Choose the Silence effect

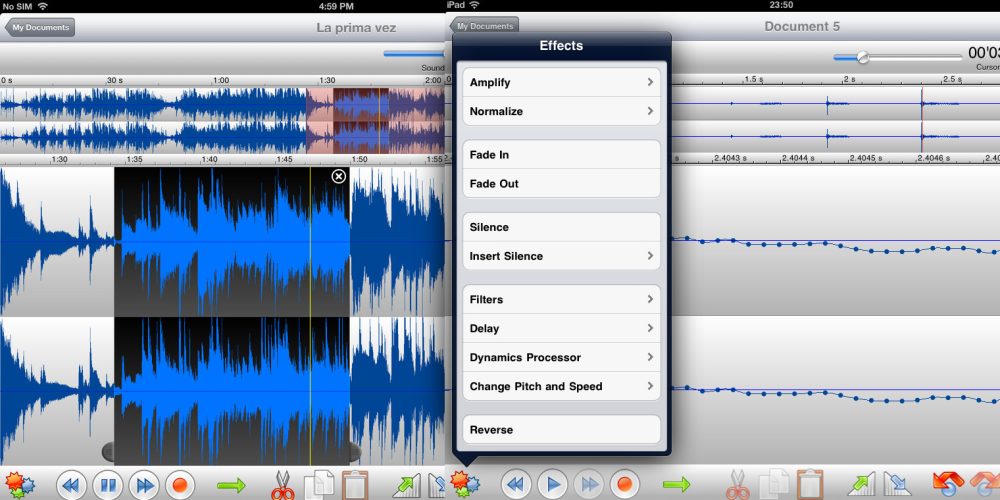[560, 227]
